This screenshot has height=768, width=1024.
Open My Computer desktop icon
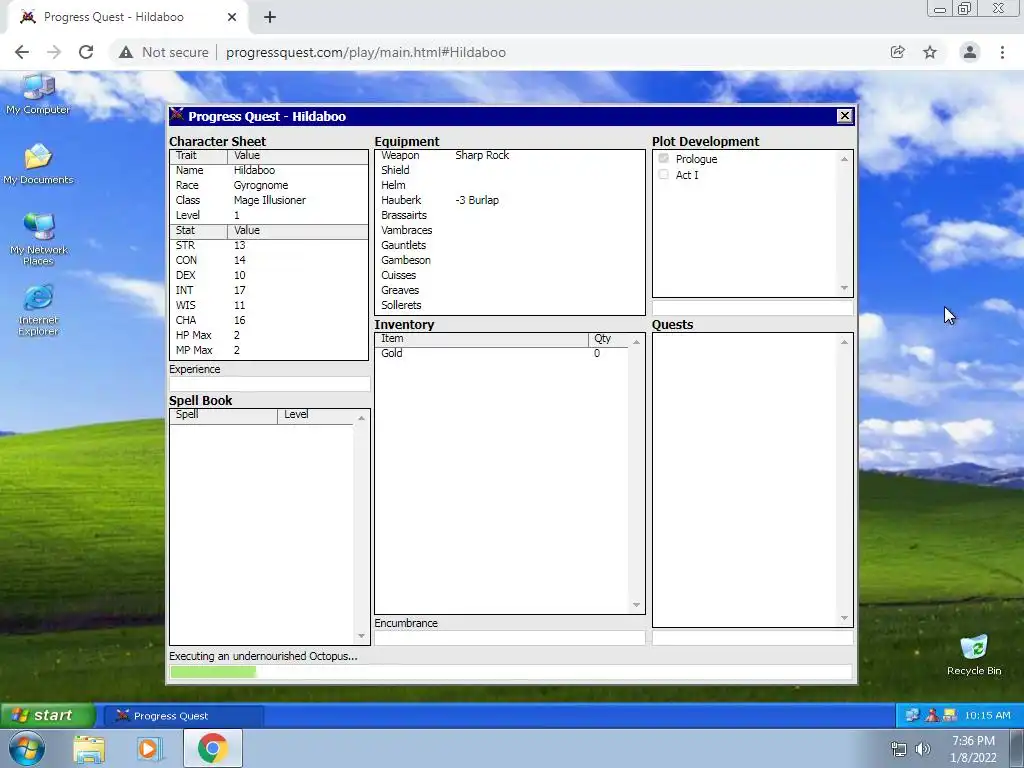38,93
